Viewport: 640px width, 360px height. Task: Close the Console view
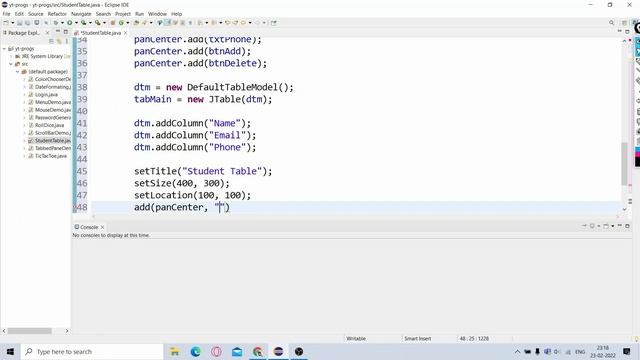102,227
